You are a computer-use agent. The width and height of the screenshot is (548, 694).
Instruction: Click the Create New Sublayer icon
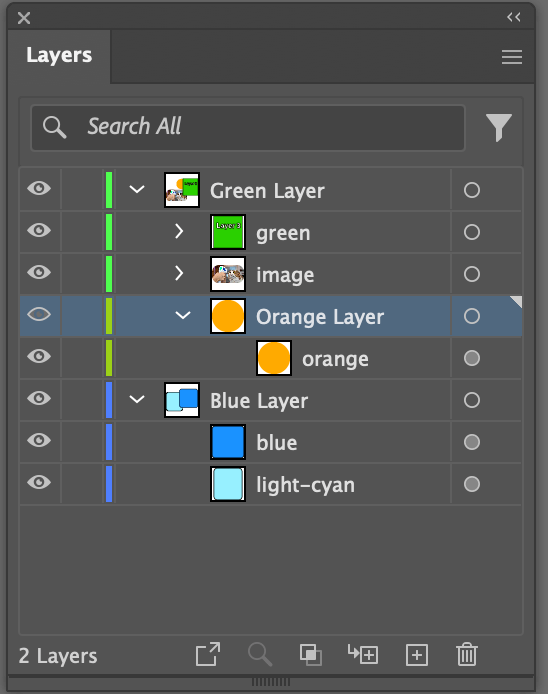pyautogui.click(x=363, y=655)
